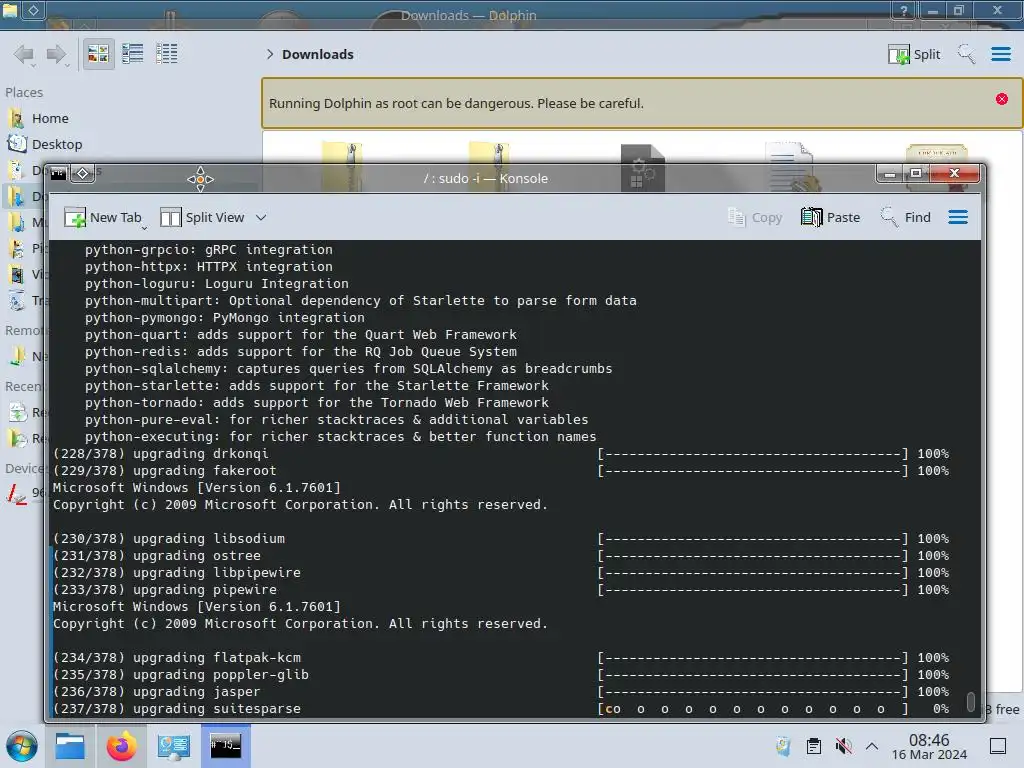This screenshot has height=768, width=1024.
Task: Click Dolphin window menu icon in titlebar
Action: pos(9,9)
